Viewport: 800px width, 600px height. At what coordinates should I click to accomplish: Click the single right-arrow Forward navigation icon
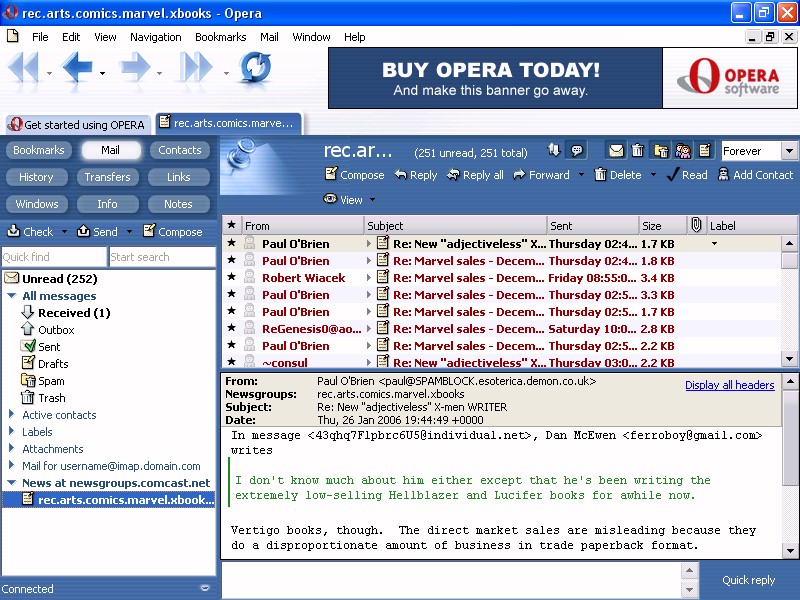point(135,67)
